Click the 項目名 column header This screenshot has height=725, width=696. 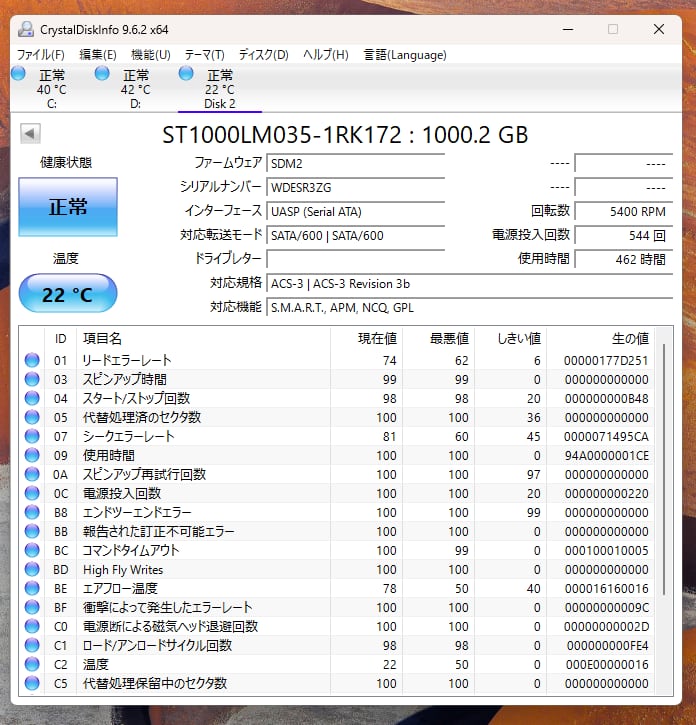102,339
